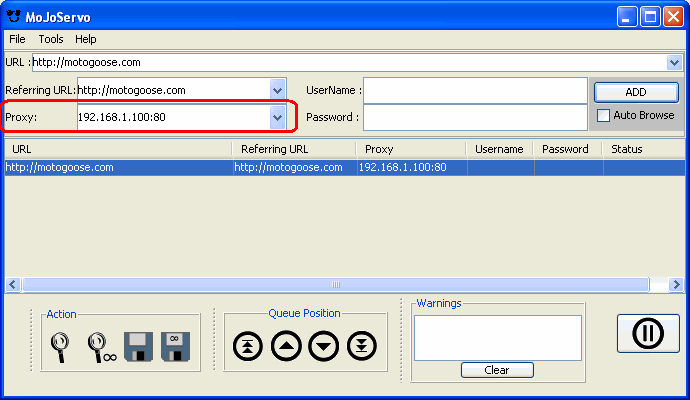Close the MoJoServo window

(x=673, y=17)
